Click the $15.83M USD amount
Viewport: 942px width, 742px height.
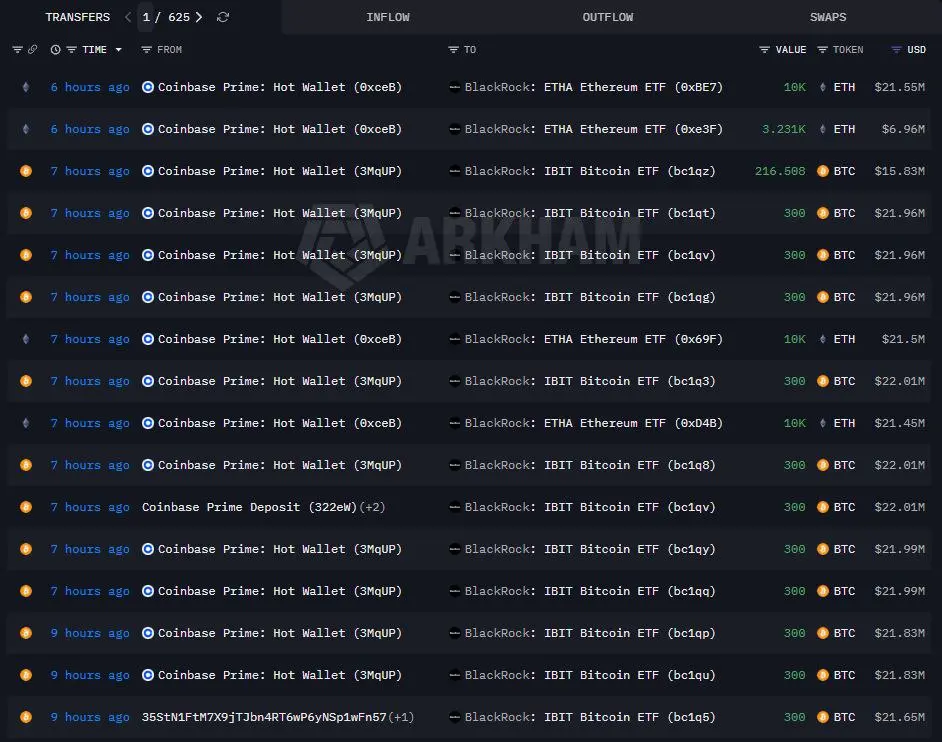[899, 171]
